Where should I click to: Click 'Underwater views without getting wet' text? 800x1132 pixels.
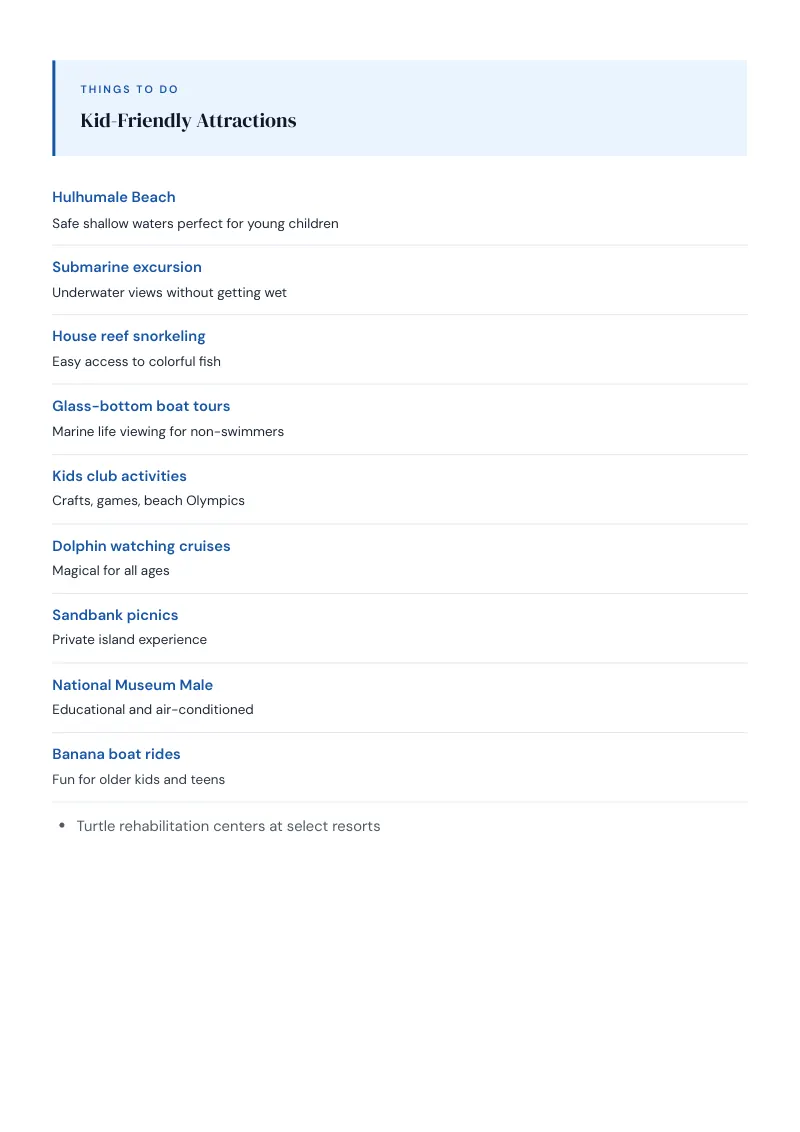pos(169,292)
